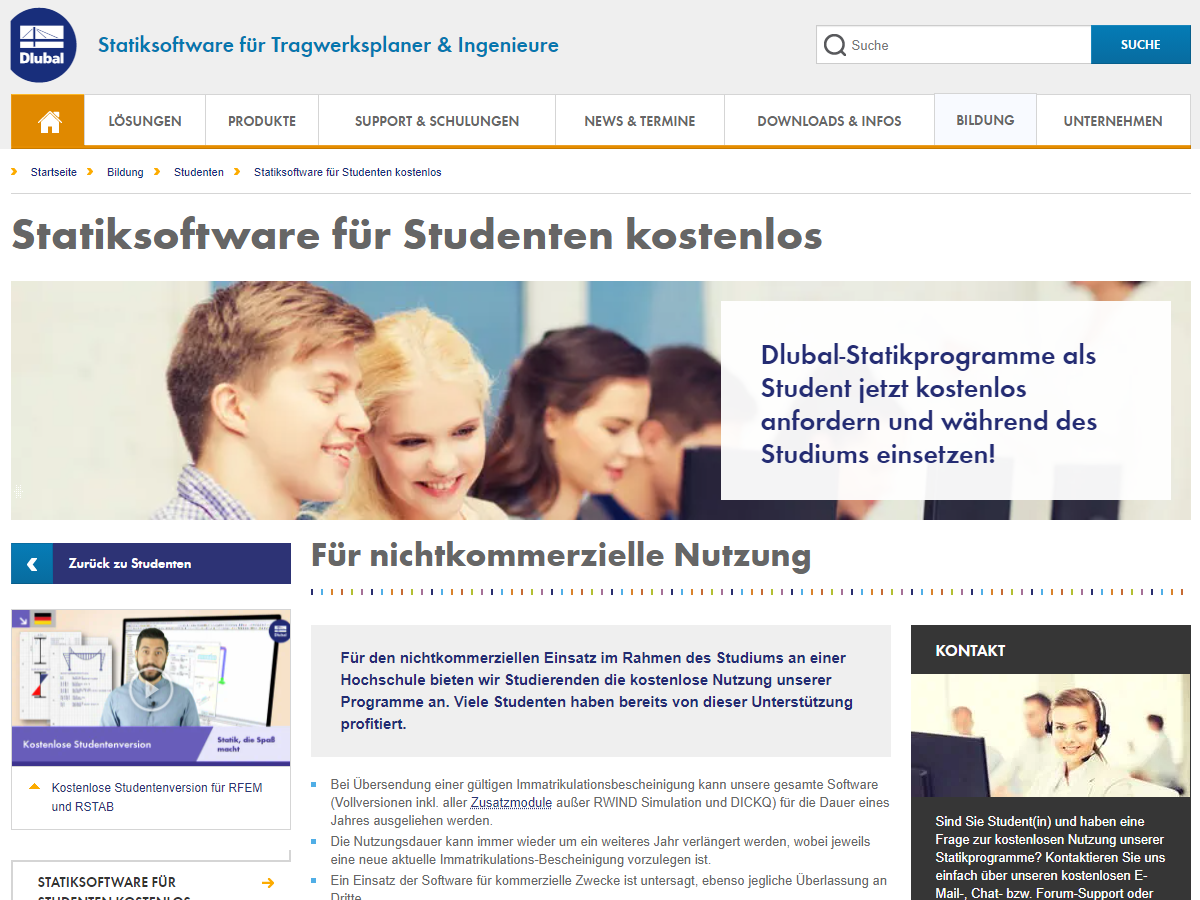This screenshot has width=1200, height=900.
Task: Open the PRODUKTE menu
Action: point(261,119)
